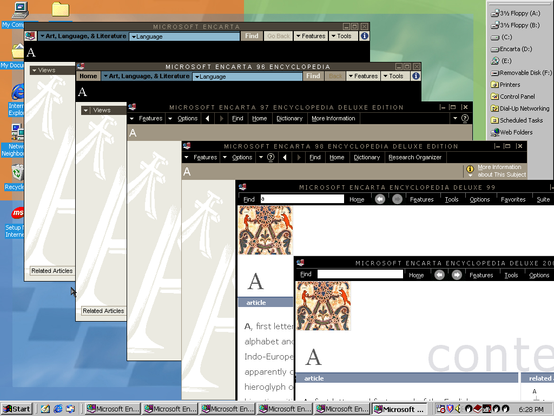The height and width of the screenshot is (416, 554).
Task: Click back arrow in Encarta 97 toolbar
Action: coord(208,118)
